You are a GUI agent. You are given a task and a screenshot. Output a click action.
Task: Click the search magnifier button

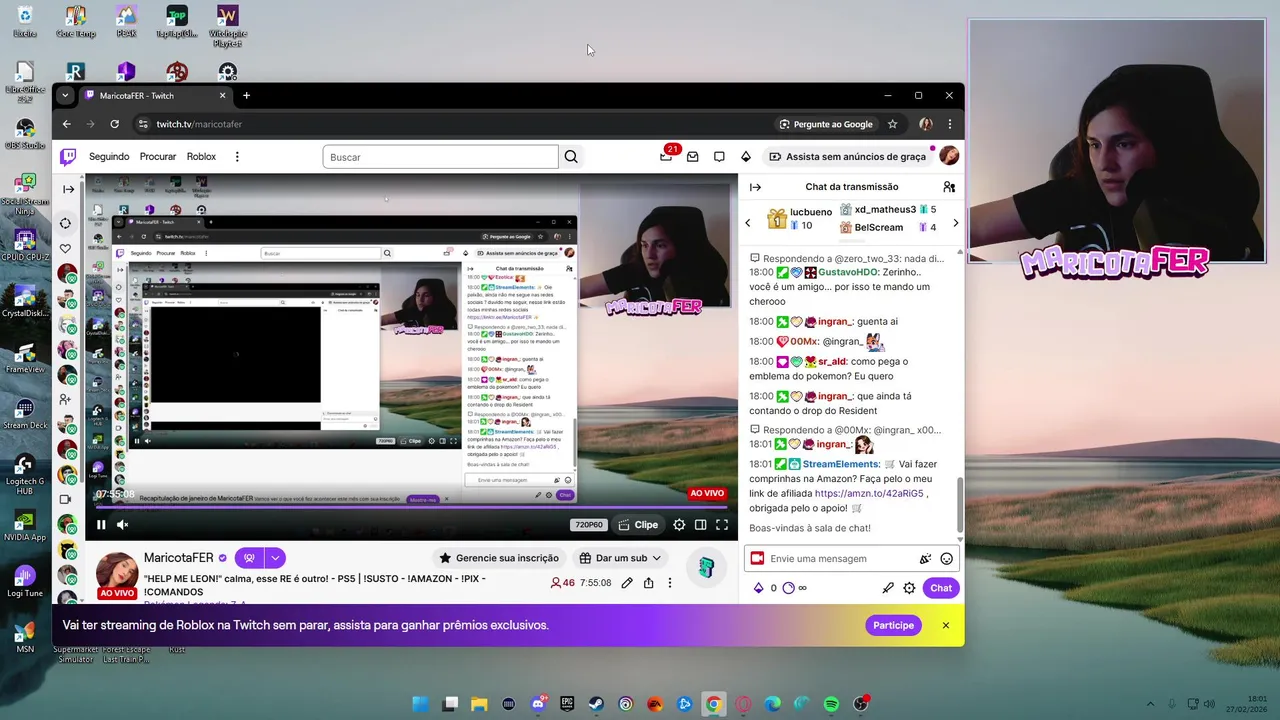[x=571, y=157]
